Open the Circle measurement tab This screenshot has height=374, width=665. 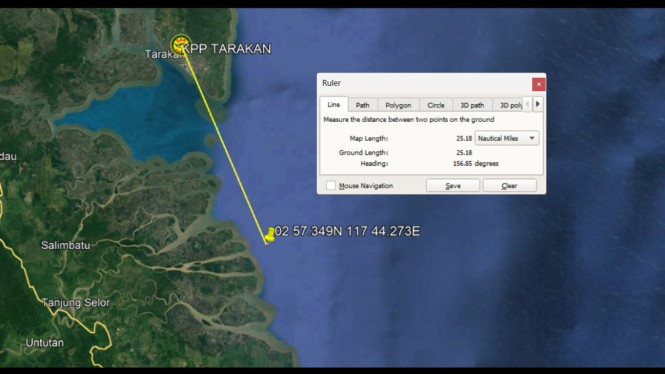tap(436, 105)
